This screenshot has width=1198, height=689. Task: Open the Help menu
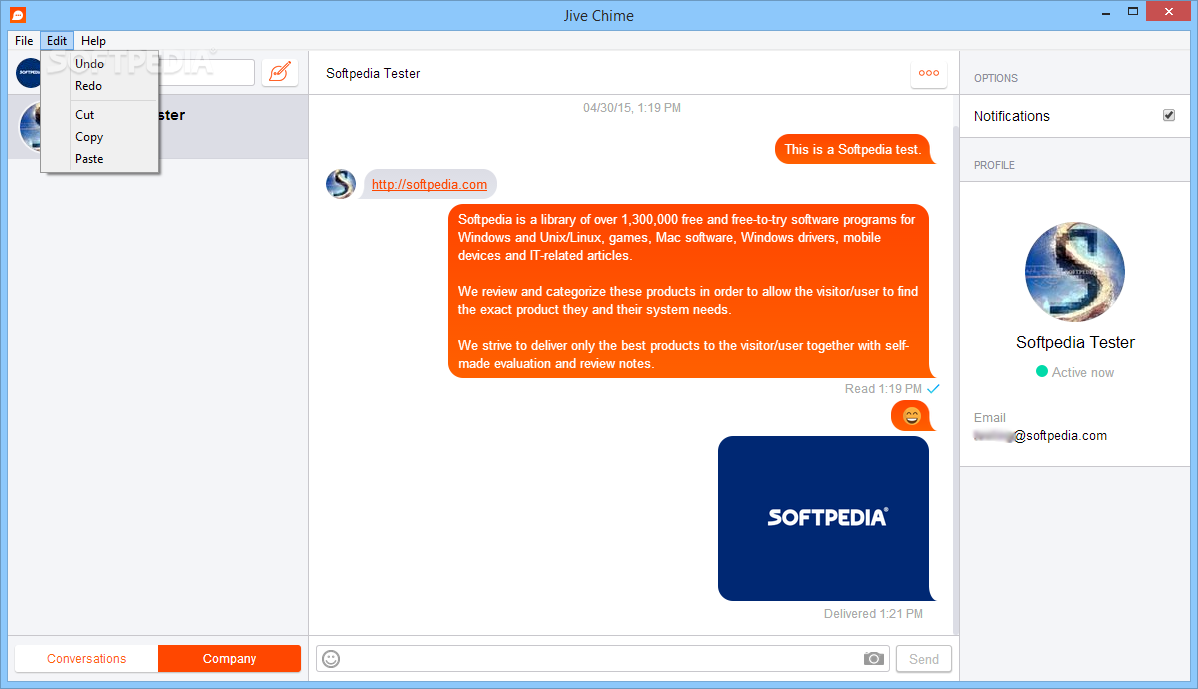[93, 40]
